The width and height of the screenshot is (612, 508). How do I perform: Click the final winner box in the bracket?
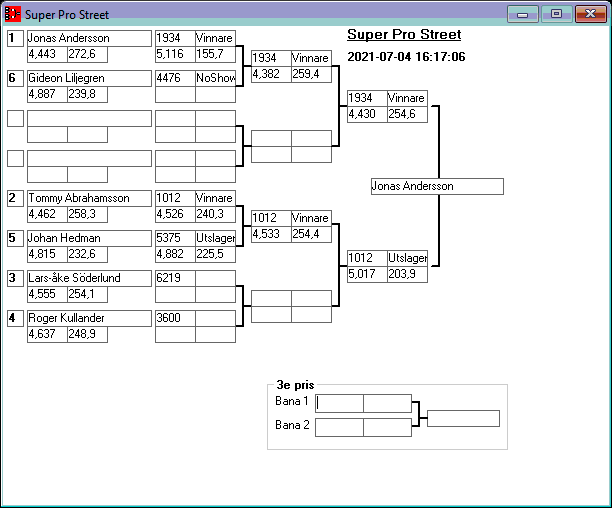[436, 186]
